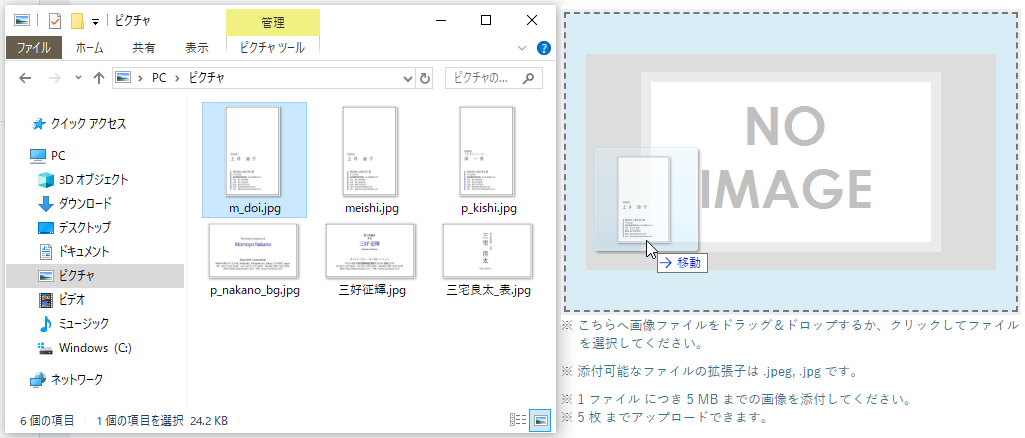Select ピクチャ in the navigation pane
Viewport: 1025px width, 438px height.
pyautogui.click(x=95, y=276)
